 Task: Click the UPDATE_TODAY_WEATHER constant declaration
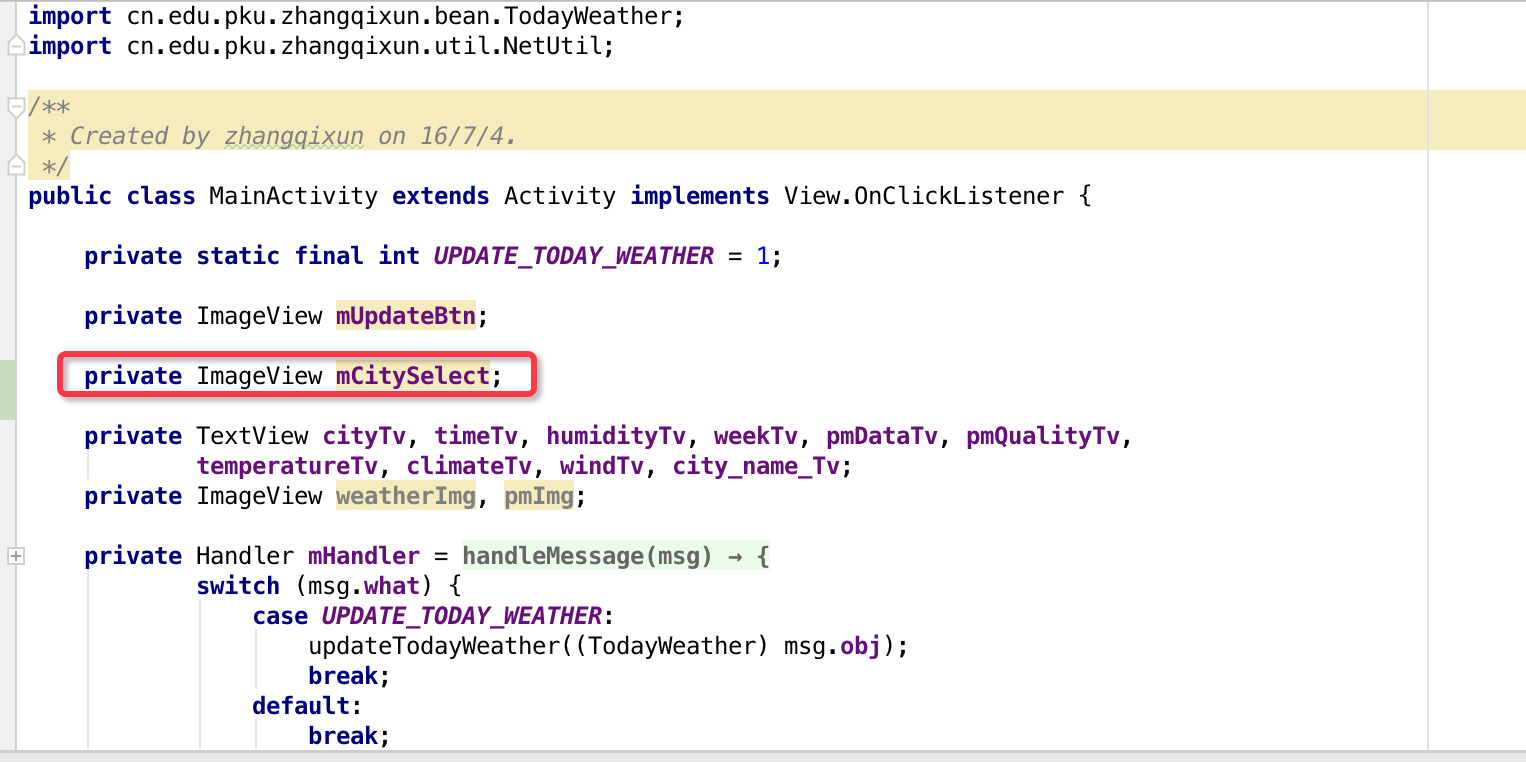tap(573, 256)
